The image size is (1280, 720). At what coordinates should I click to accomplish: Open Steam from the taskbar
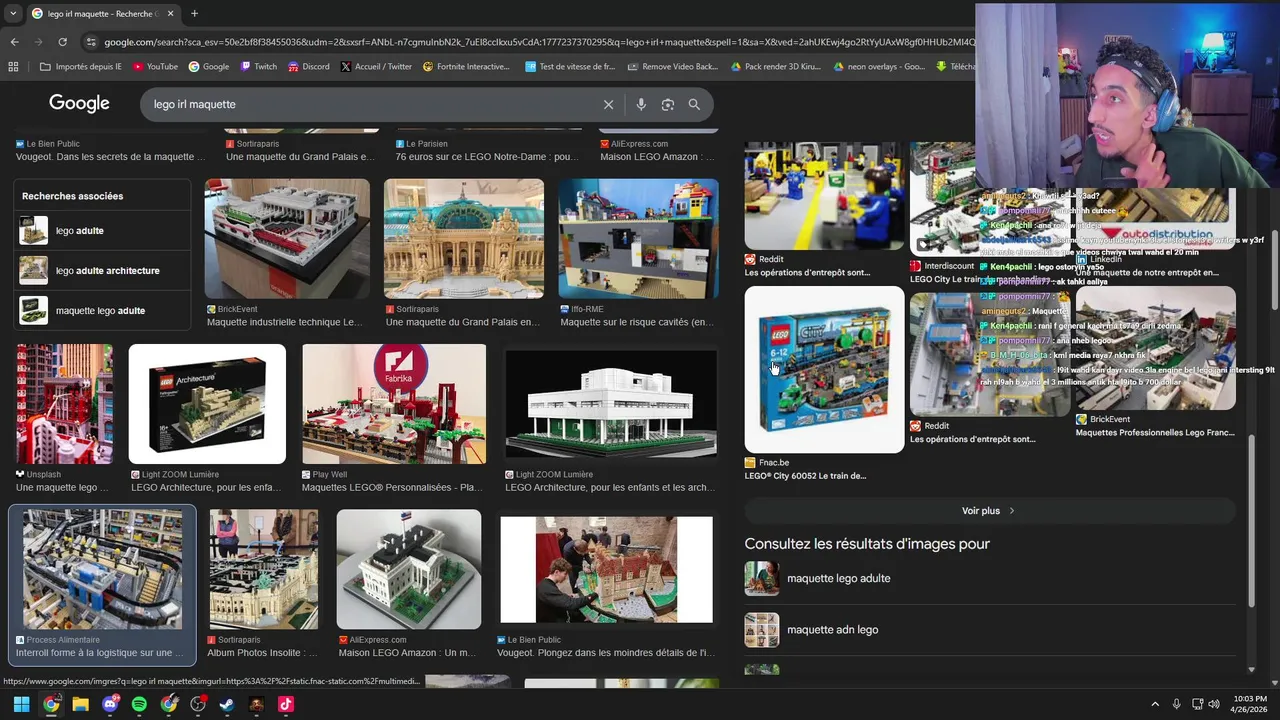point(227,704)
